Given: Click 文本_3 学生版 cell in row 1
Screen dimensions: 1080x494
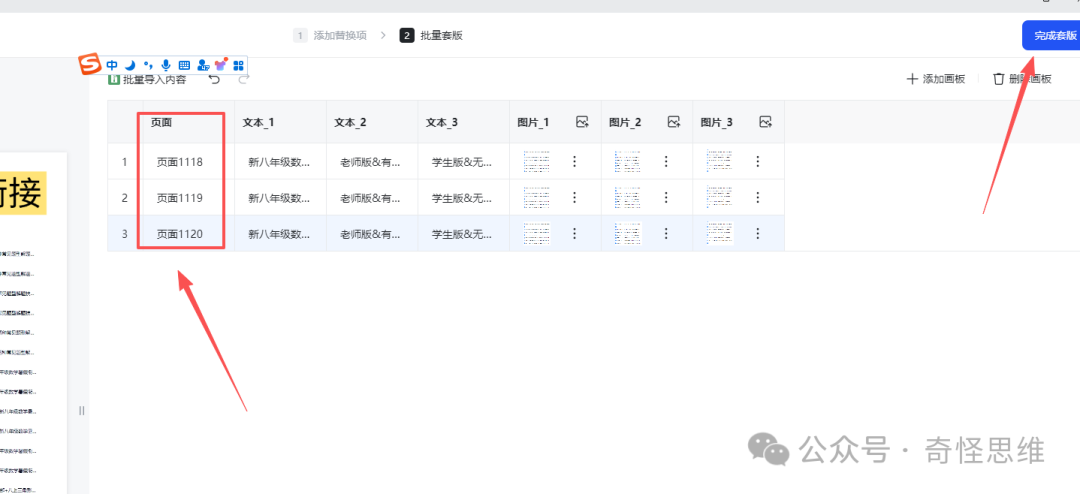Looking at the screenshot, I should [x=463, y=162].
